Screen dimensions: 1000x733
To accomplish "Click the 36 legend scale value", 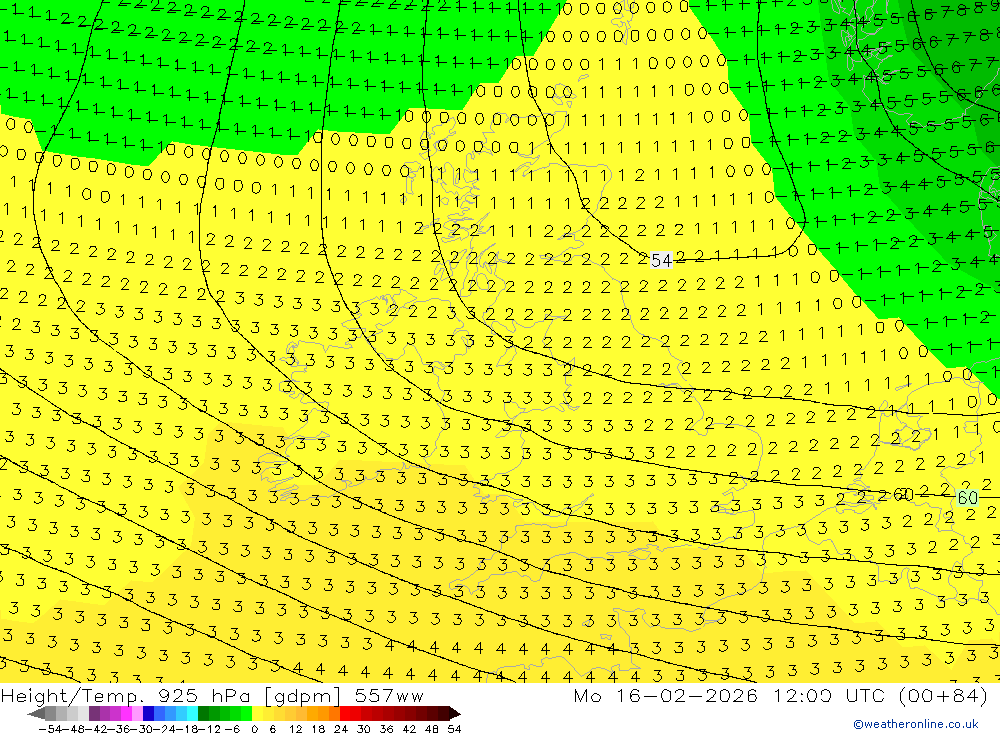I will tap(386, 729).
